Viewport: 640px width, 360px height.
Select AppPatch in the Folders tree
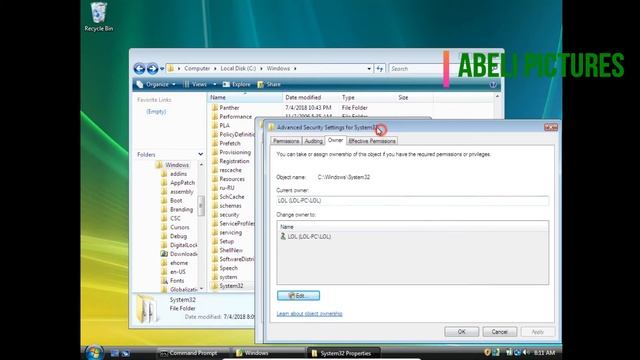point(178,183)
